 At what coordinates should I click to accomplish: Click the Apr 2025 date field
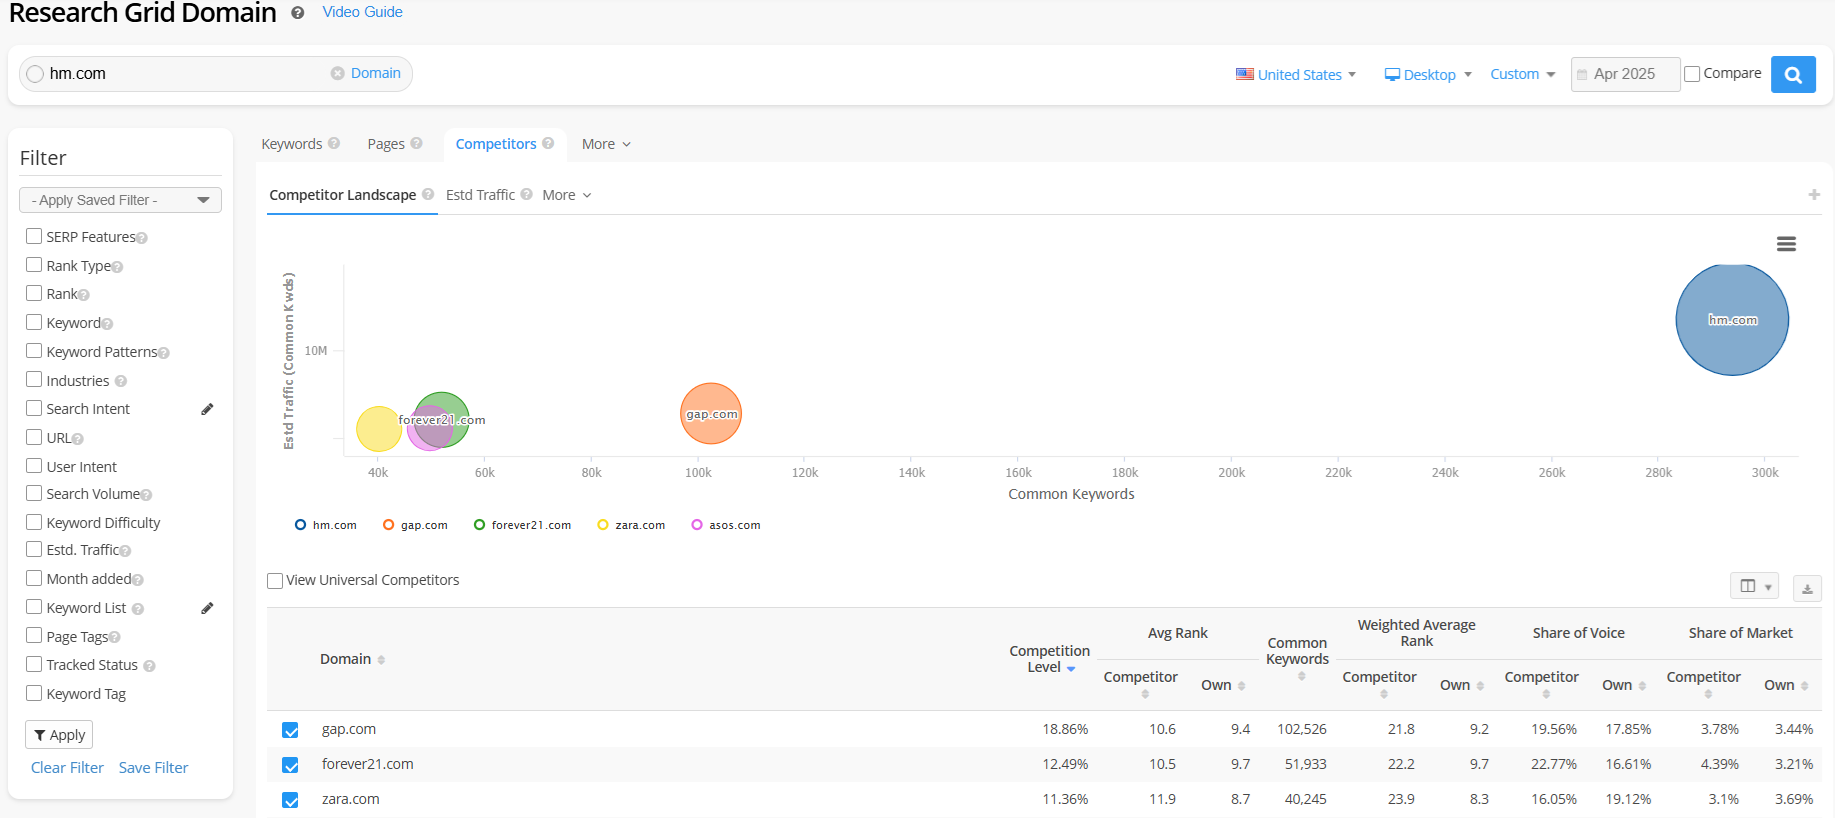coord(1624,74)
